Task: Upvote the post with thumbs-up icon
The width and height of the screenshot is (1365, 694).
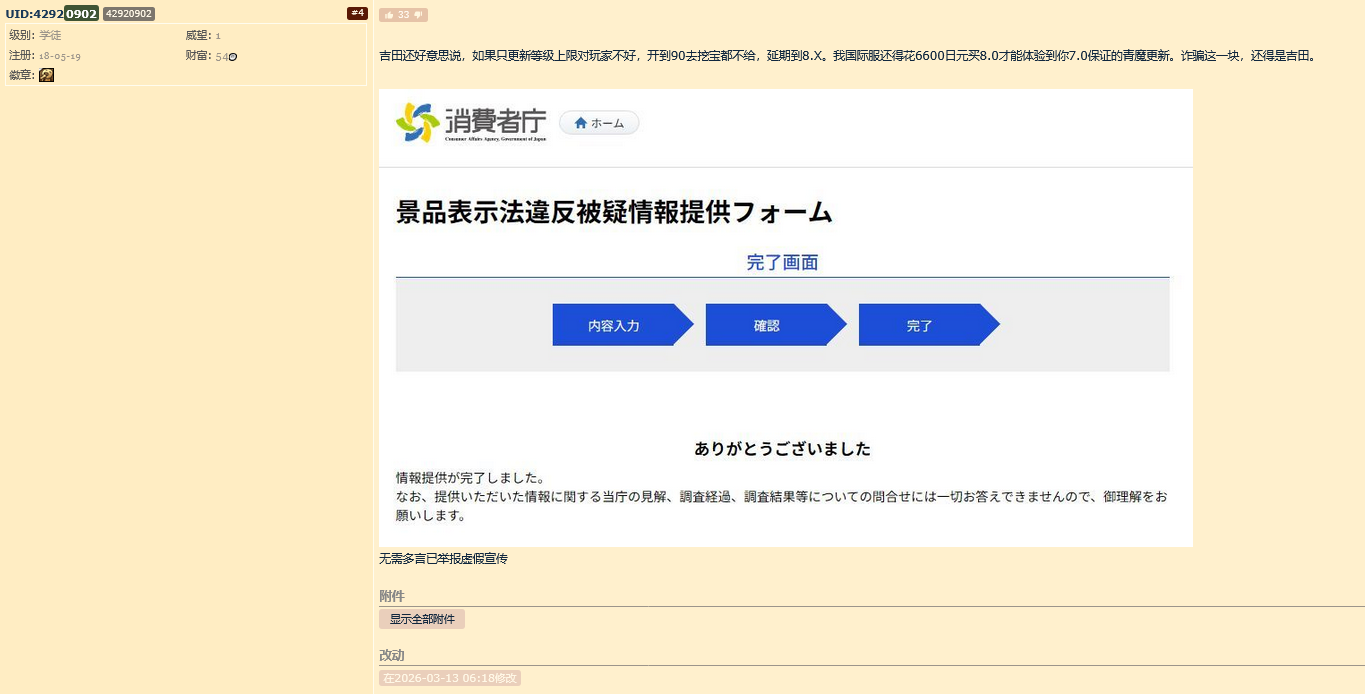Action: coord(388,15)
